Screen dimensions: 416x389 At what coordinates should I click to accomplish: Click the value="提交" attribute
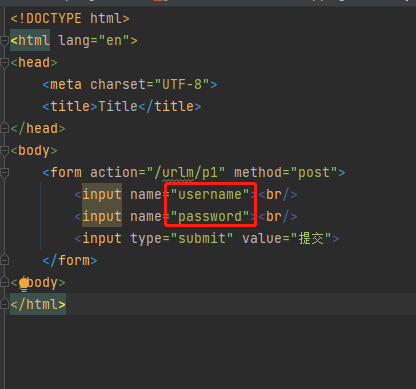click(287, 239)
